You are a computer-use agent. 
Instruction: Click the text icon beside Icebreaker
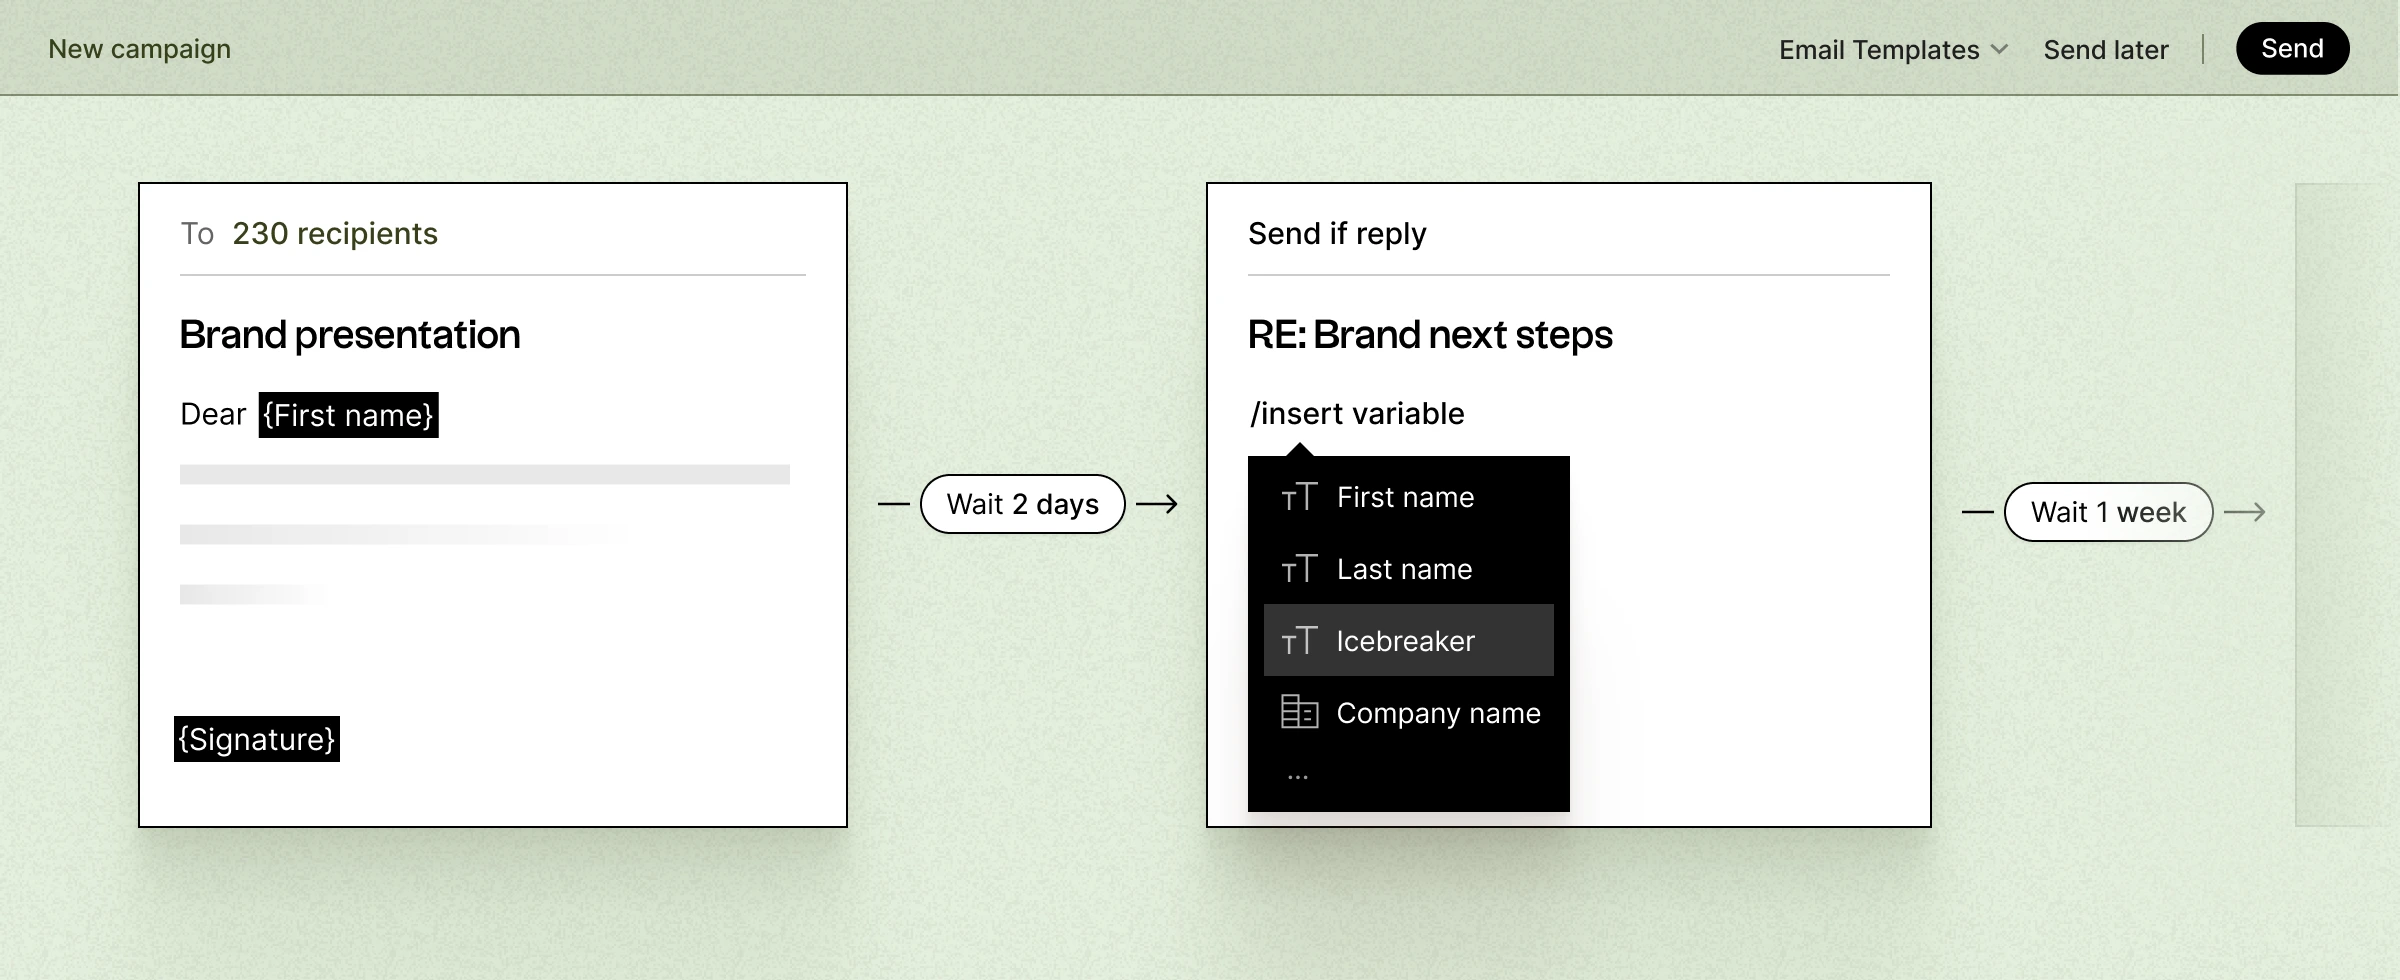[x=1299, y=641]
